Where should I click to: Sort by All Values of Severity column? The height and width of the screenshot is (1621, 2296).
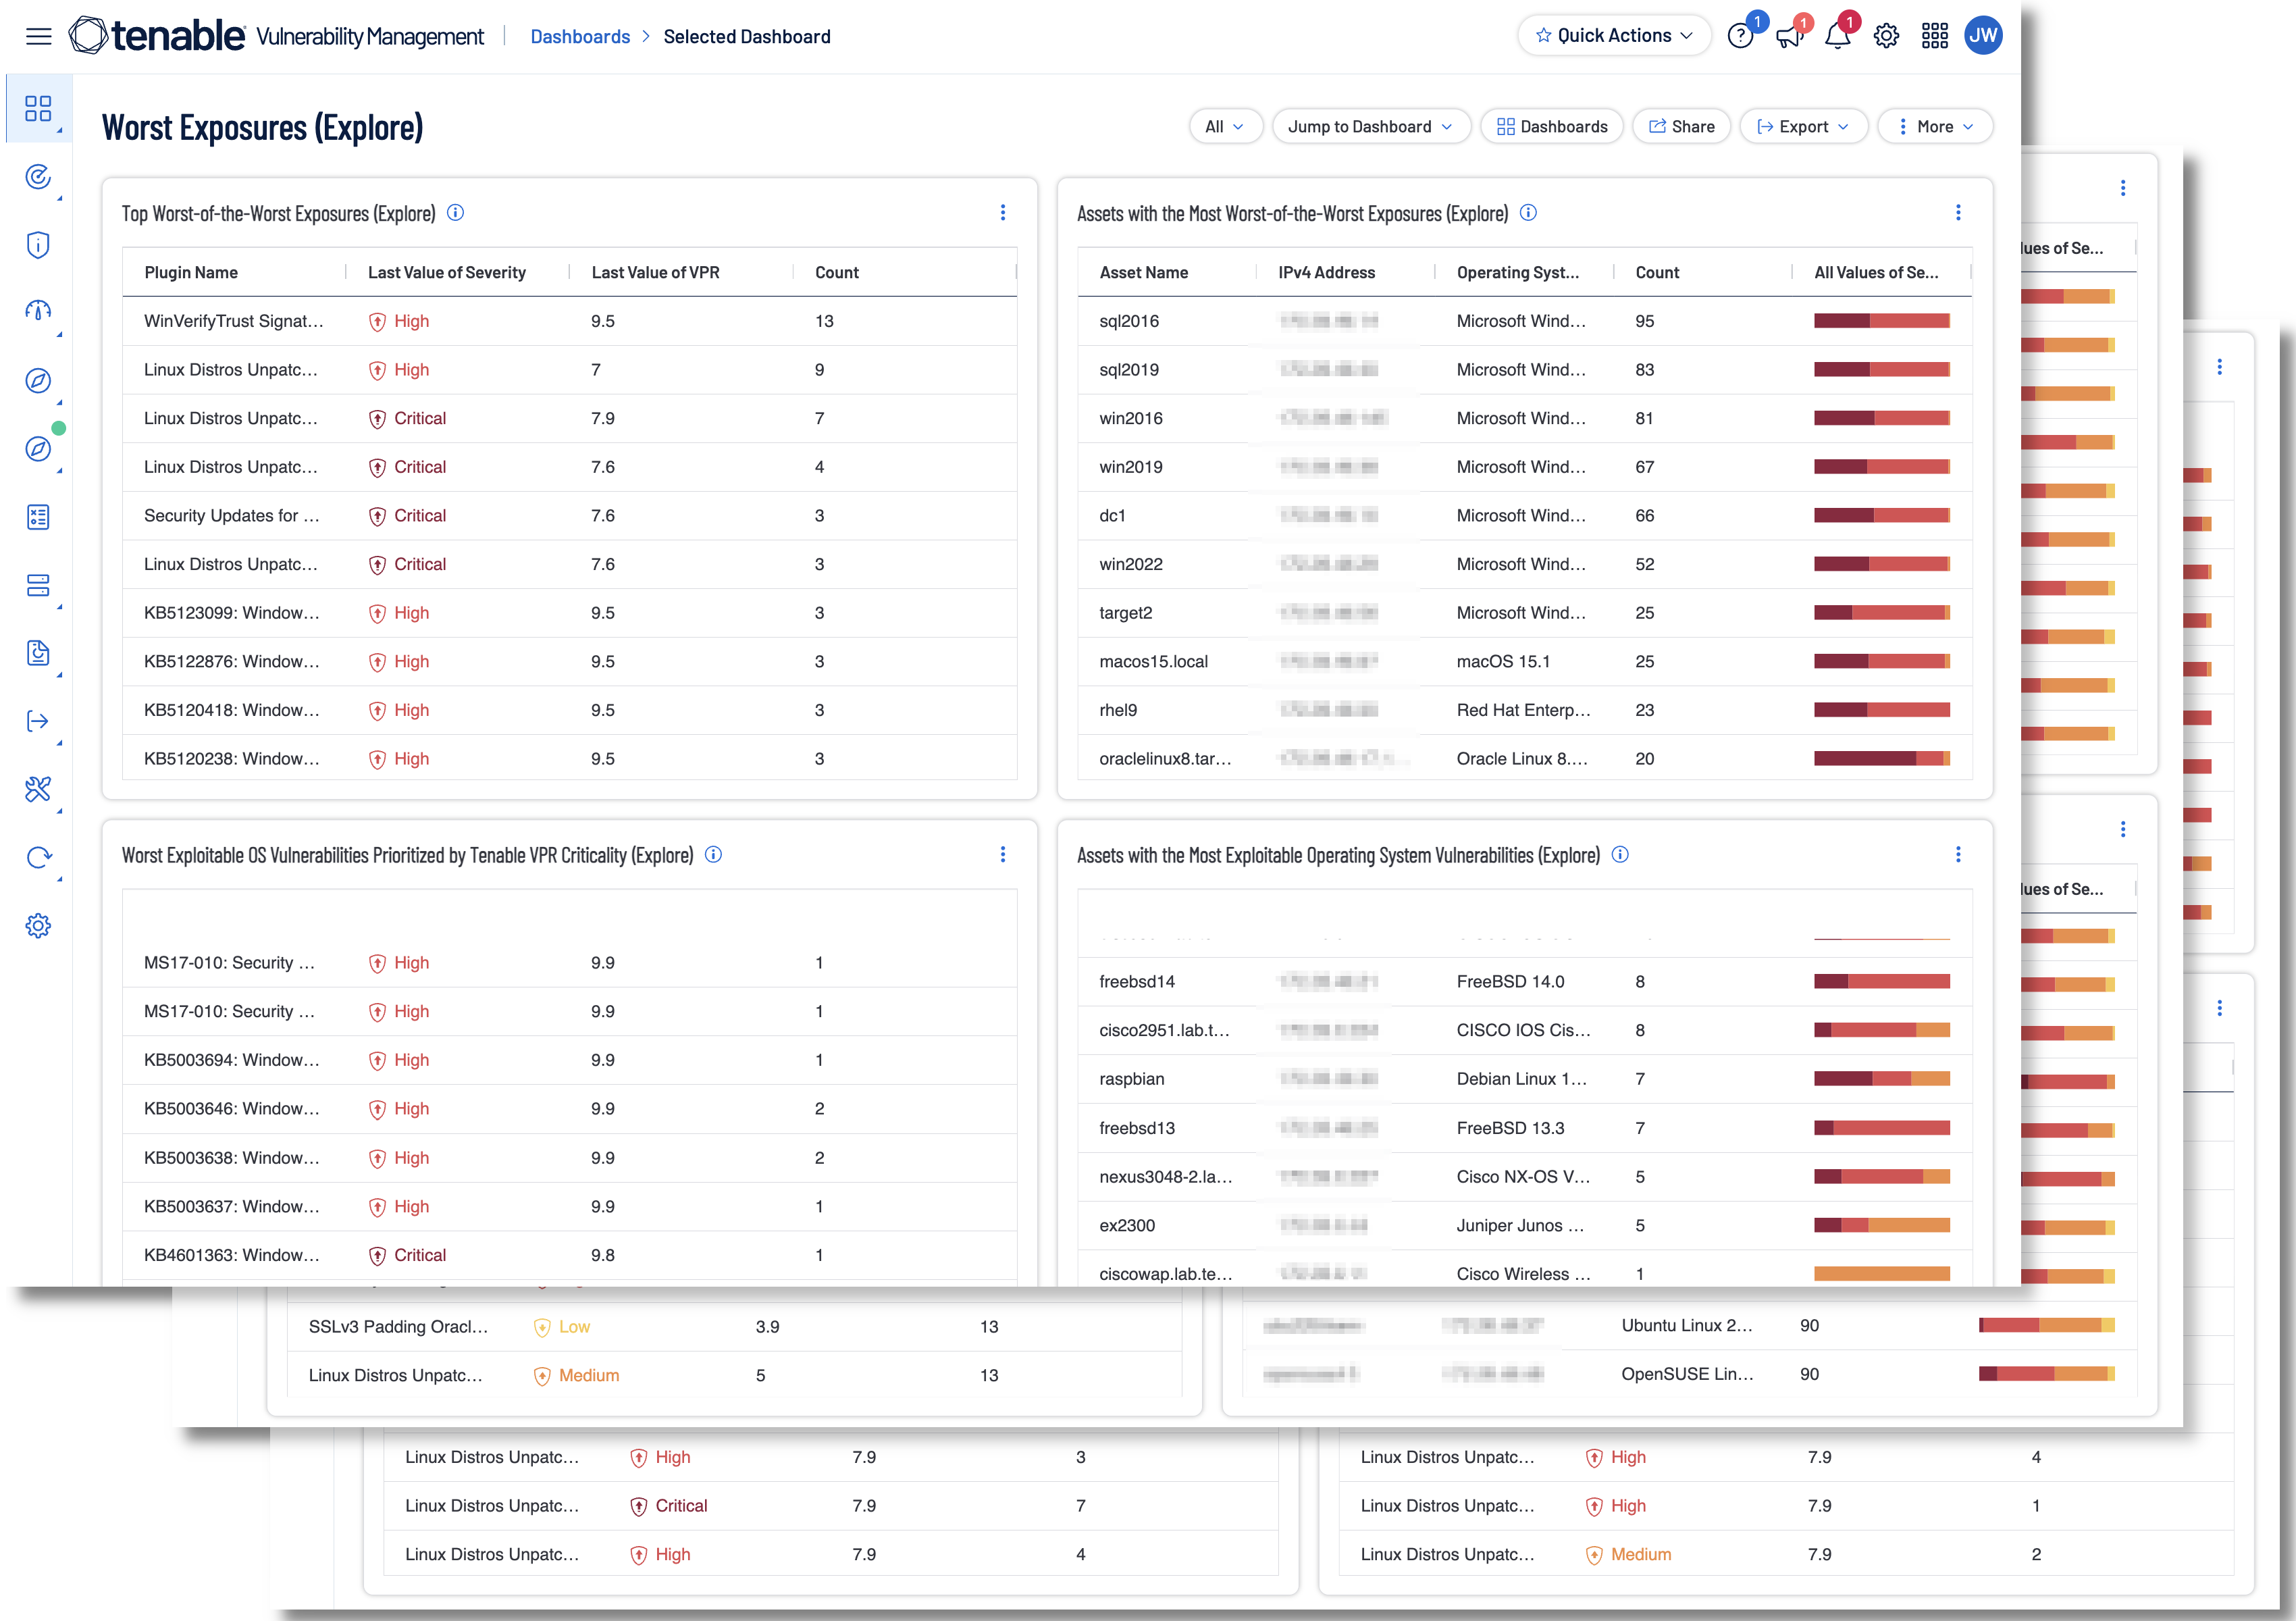[x=1876, y=273]
